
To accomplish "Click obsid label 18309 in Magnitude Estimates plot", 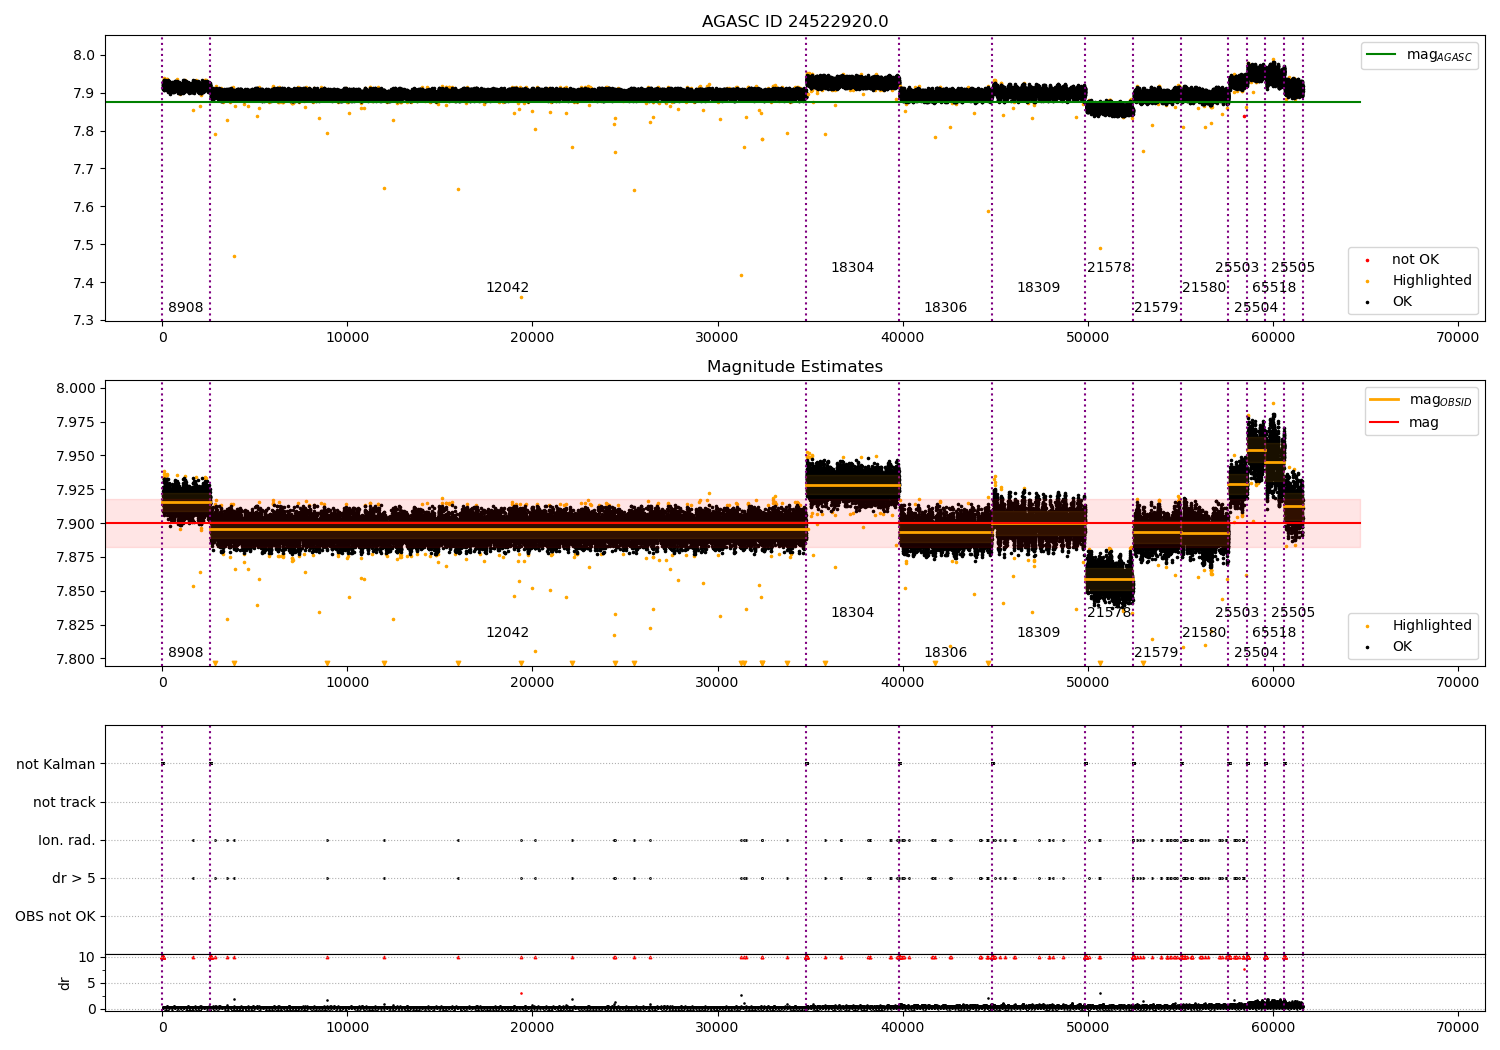I will pos(1039,633).
